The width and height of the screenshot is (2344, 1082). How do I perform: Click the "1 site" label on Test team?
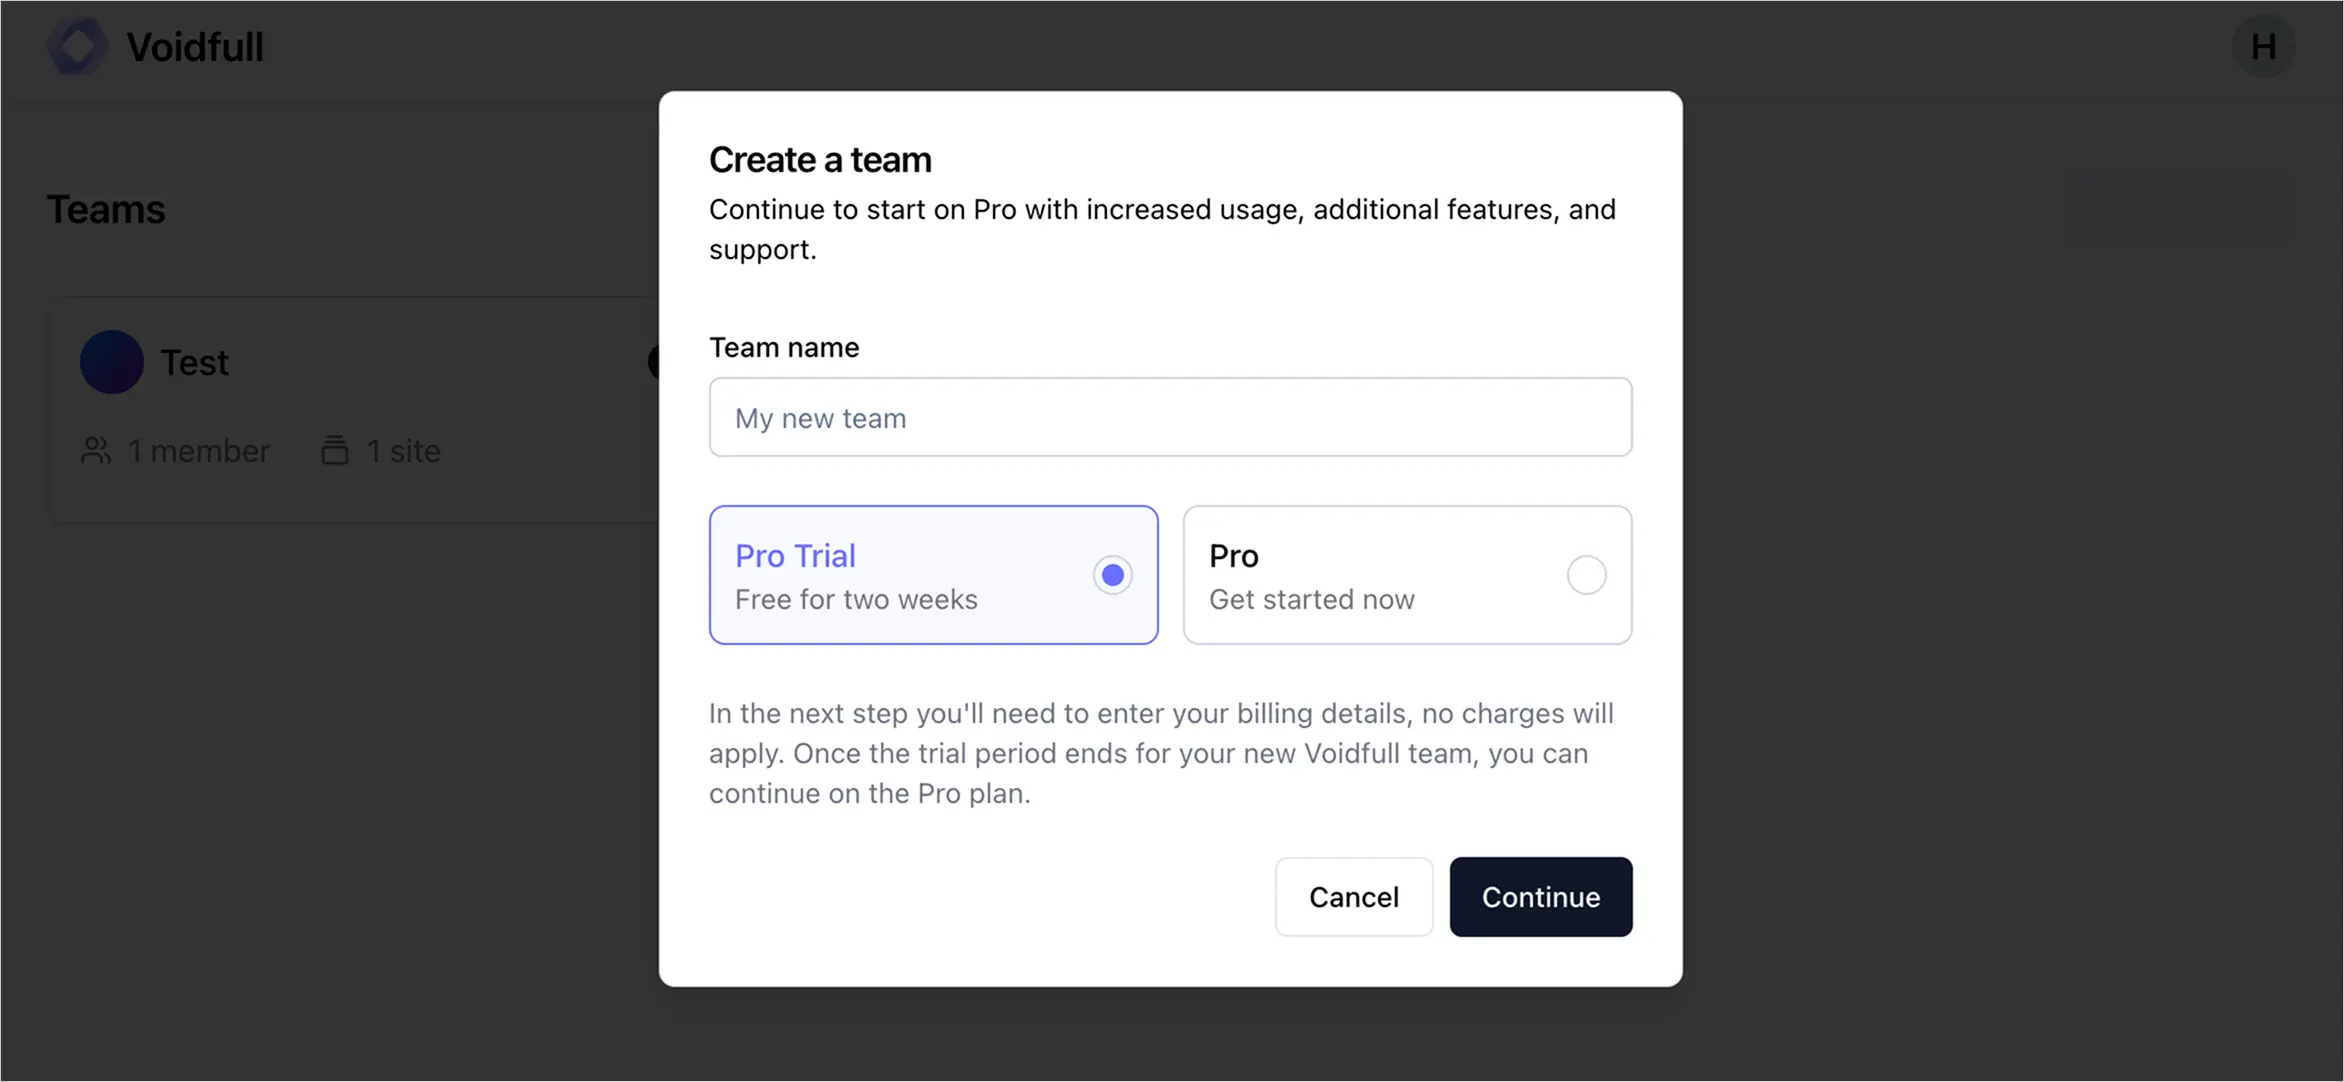click(403, 450)
